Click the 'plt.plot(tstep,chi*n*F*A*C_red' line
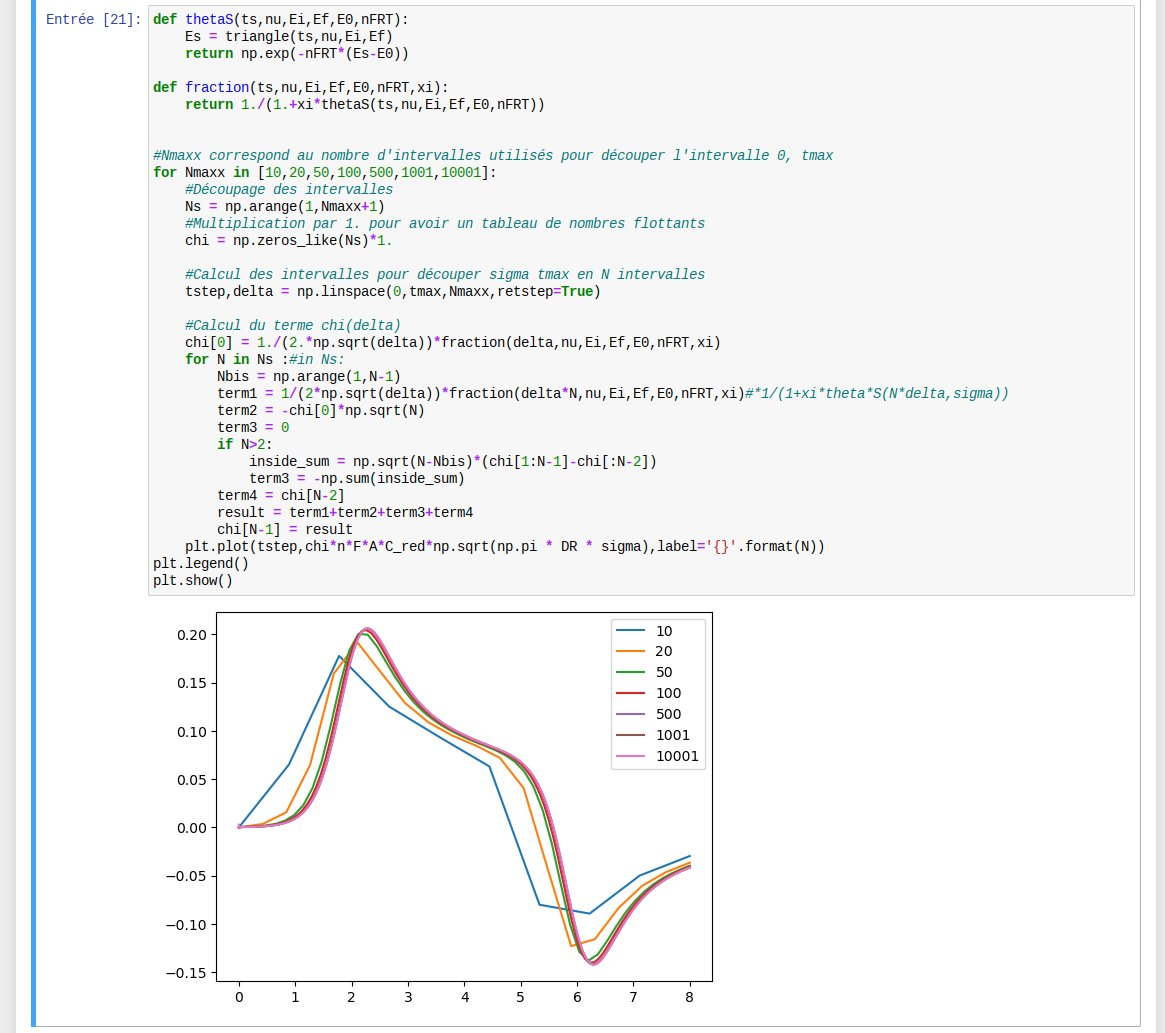Screen dimensions: 1165x1033 click(x=504, y=547)
